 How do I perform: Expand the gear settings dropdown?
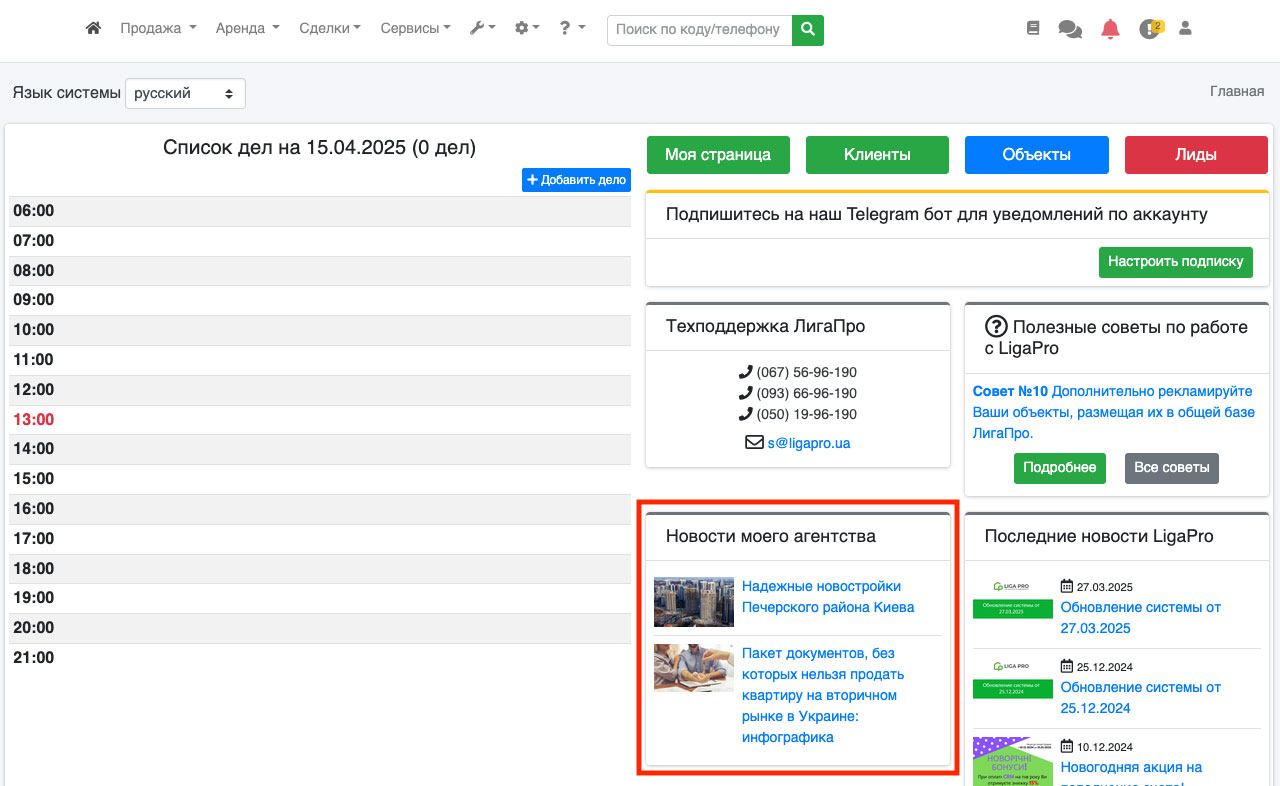(x=526, y=29)
